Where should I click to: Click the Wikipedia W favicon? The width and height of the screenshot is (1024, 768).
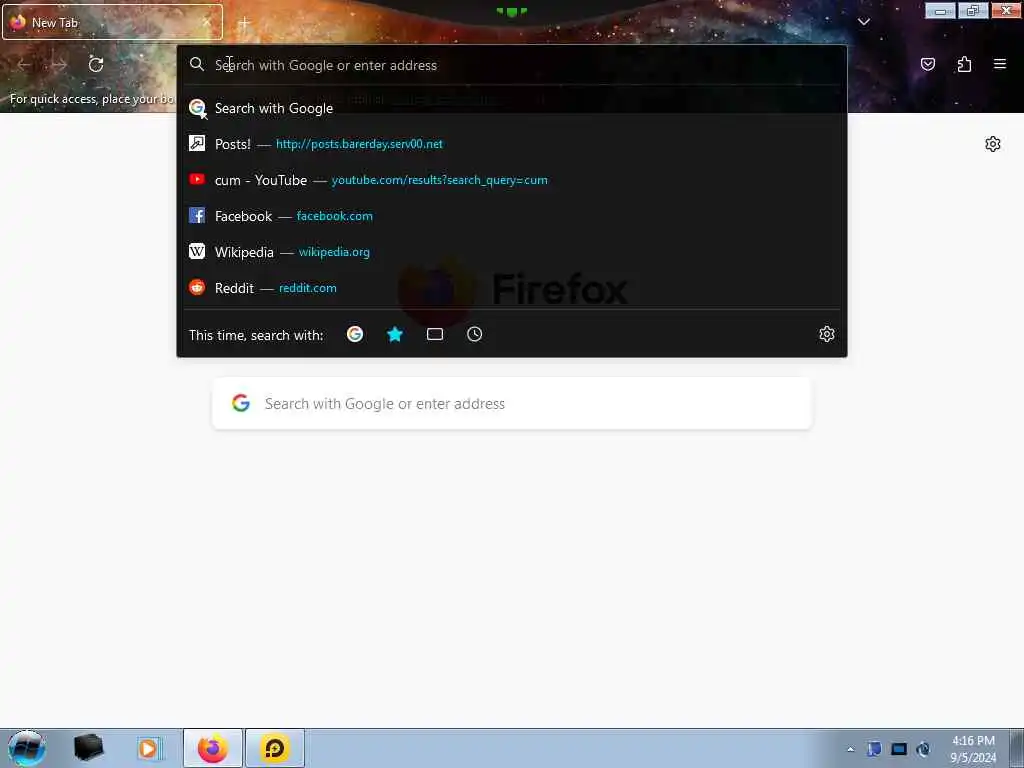pos(197,251)
